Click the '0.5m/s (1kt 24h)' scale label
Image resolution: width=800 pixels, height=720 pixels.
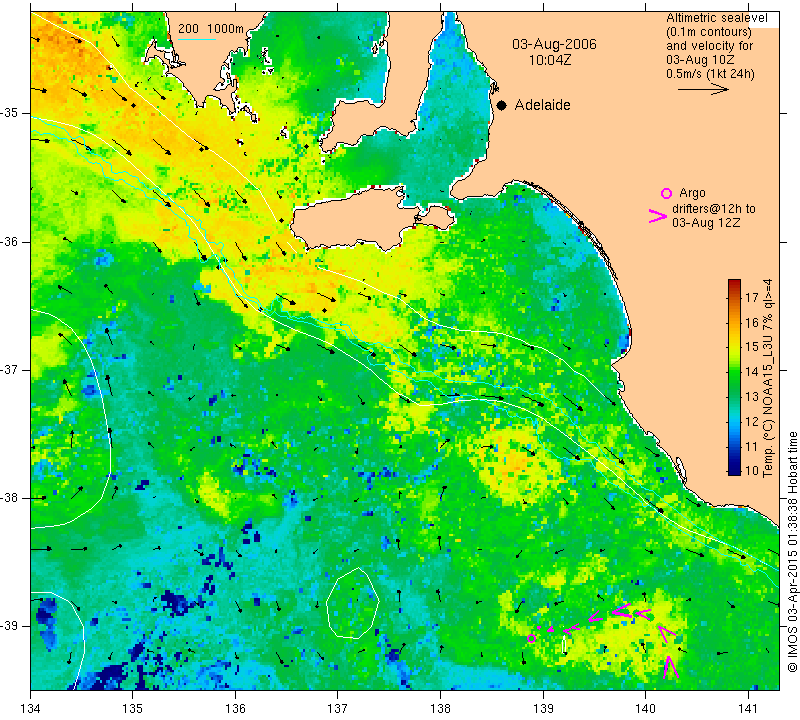[x=710, y=73]
